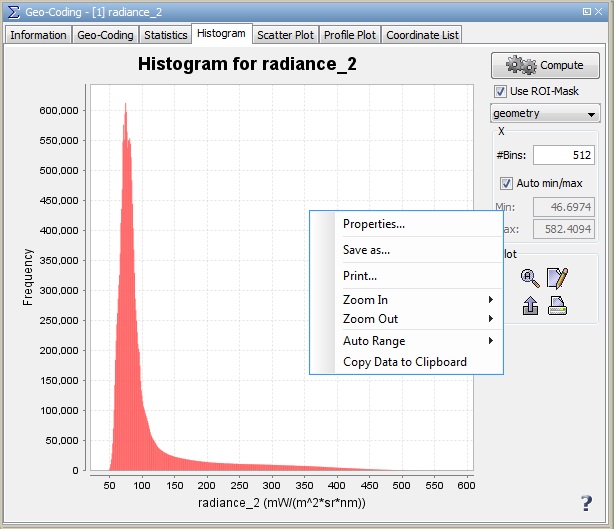Select Copy Data to Clipboard
615x529 pixels.
point(405,362)
